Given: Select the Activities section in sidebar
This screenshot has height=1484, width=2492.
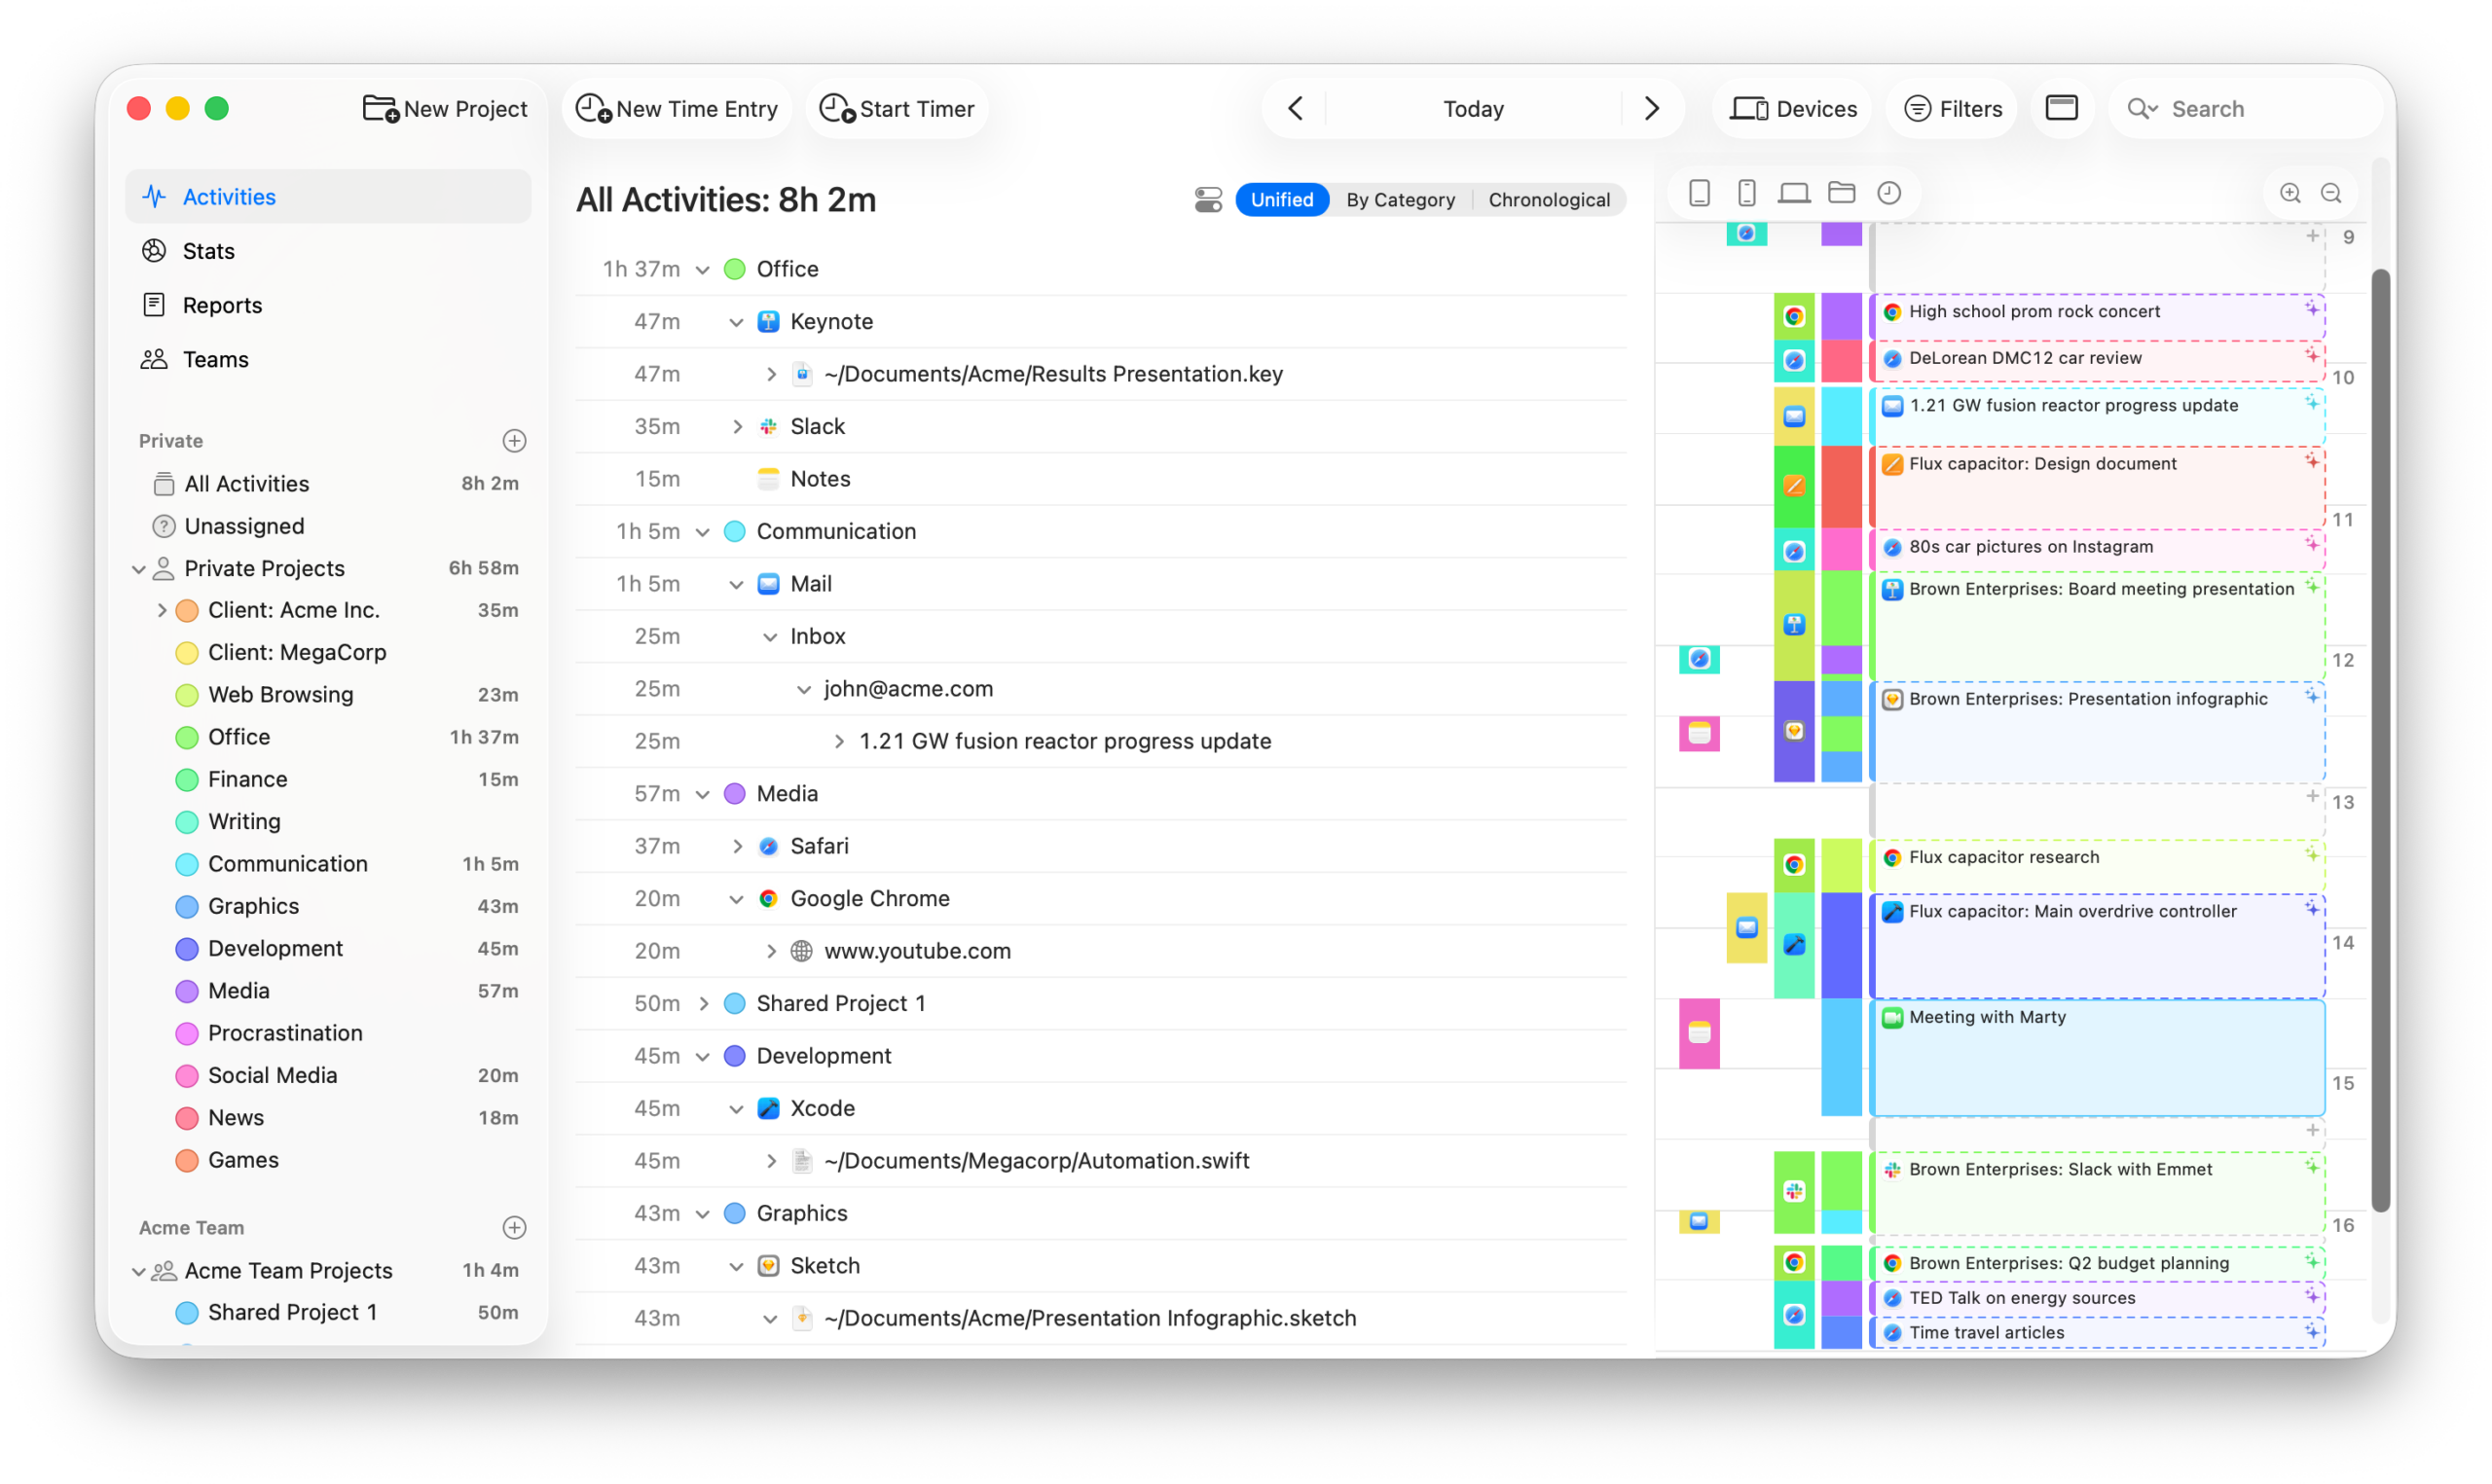Looking at the screenshot, I should 228,196.
